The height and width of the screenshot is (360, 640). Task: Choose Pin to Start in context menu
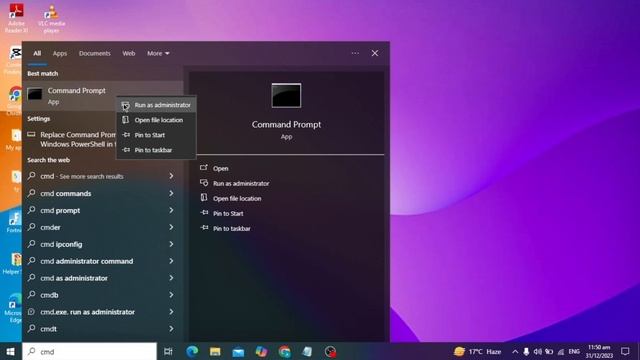pos(156,135)
